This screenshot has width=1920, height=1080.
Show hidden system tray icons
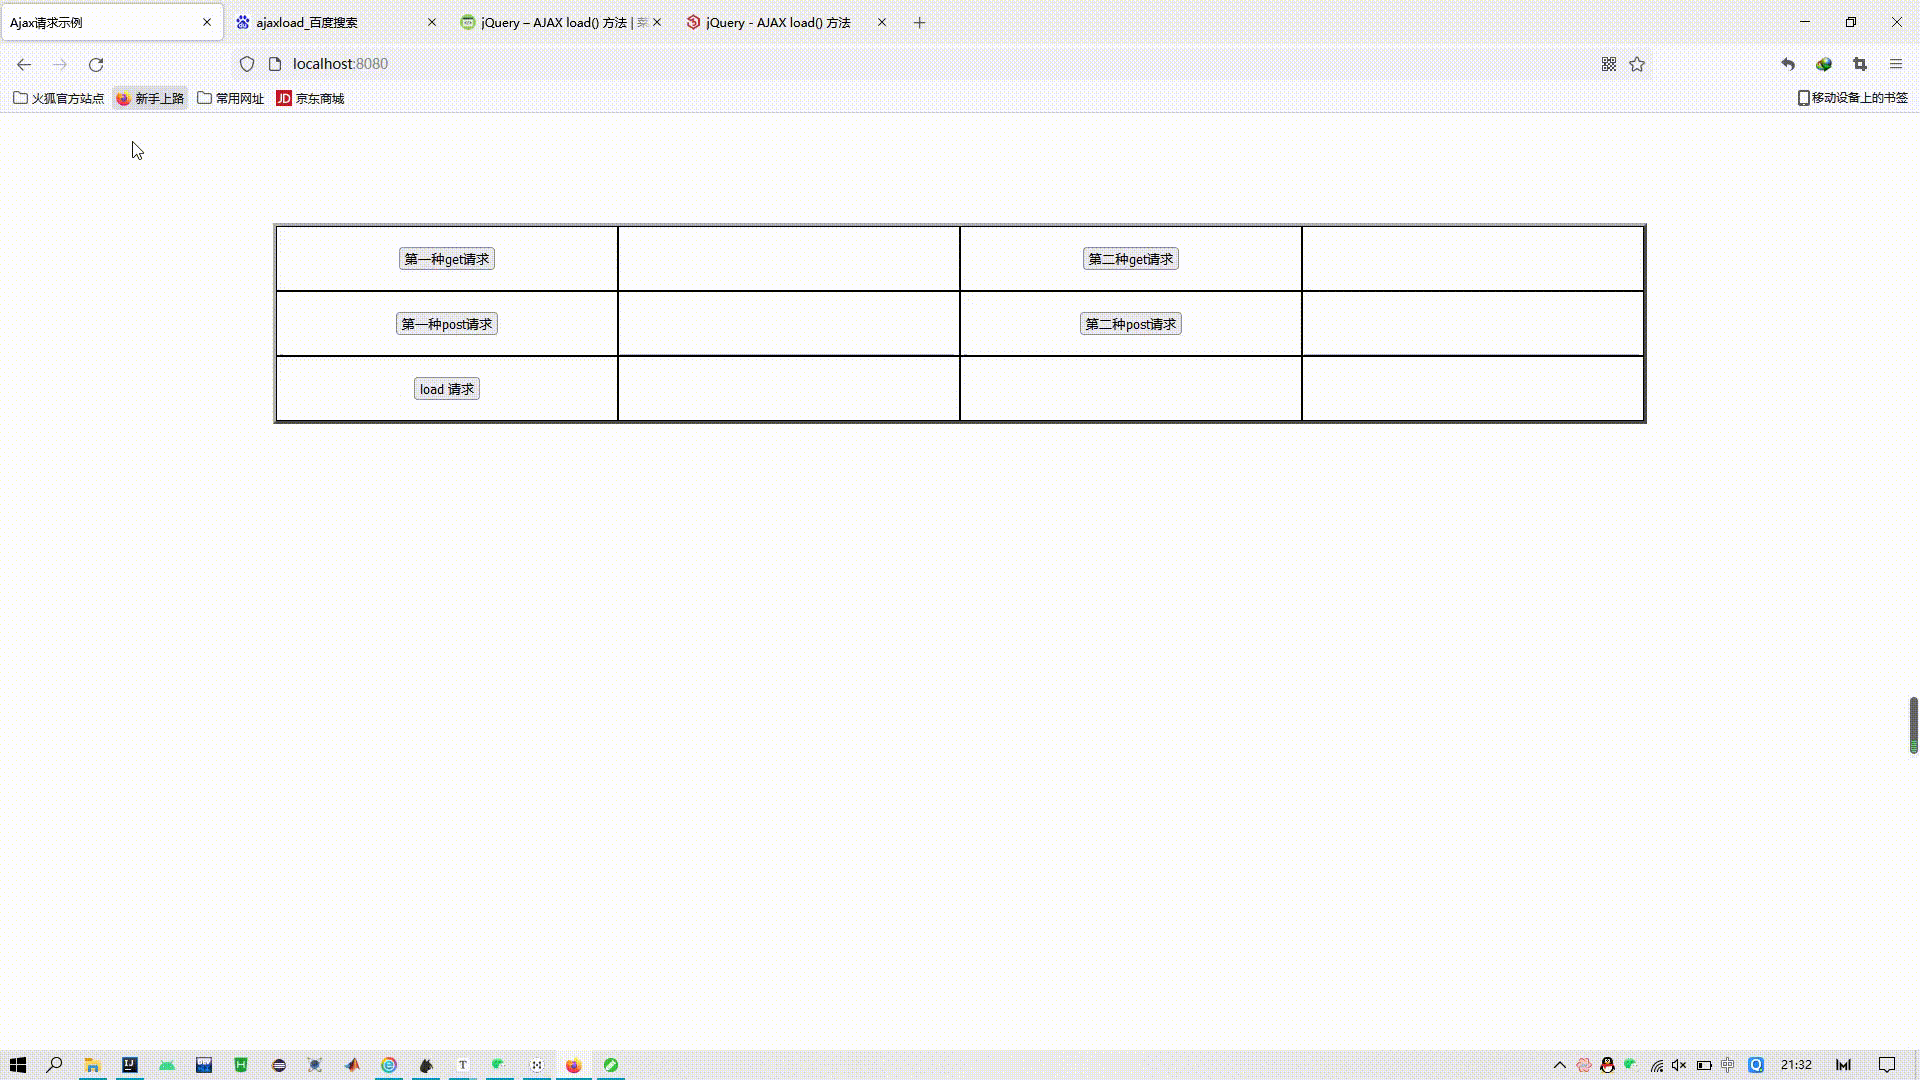click(1560, 1065)
